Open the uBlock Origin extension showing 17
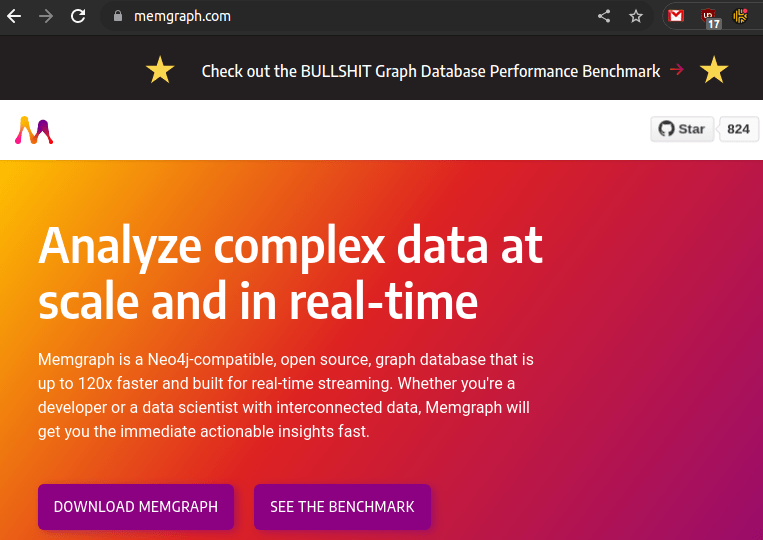The image size is (763, 540). click(x=709, y=17)
